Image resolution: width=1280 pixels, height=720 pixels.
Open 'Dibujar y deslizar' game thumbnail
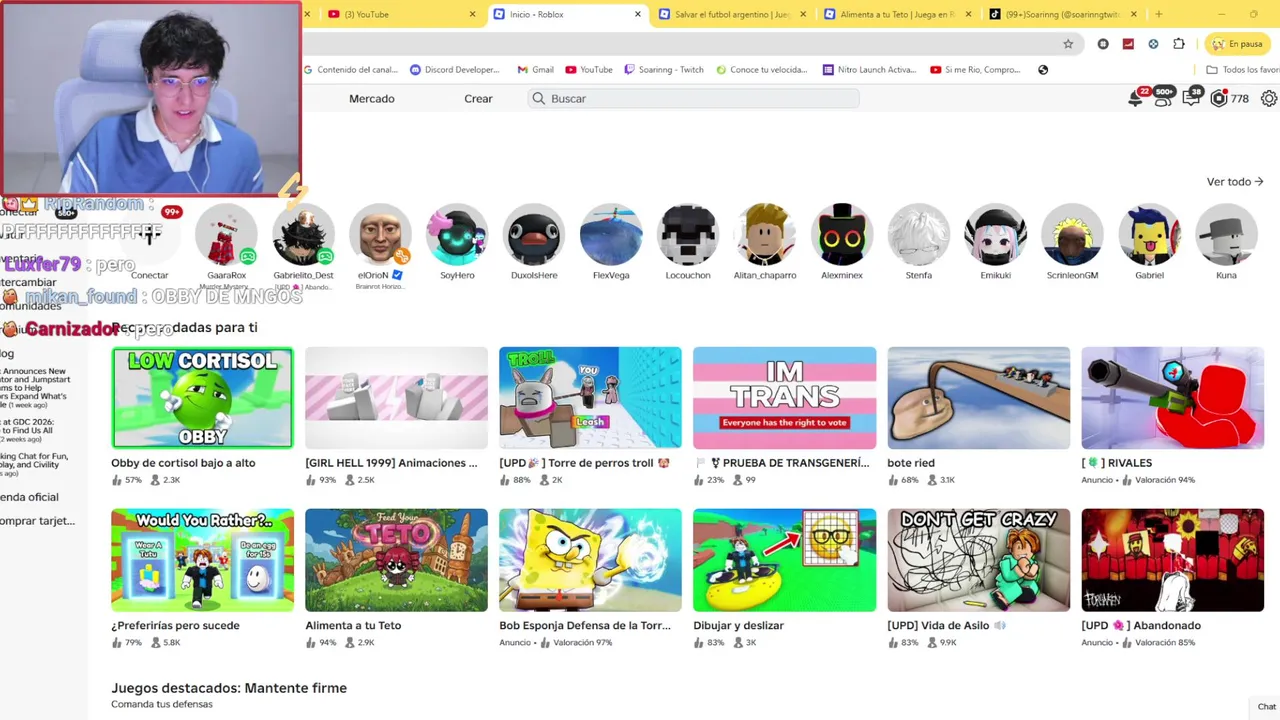[x=784, y=560]
